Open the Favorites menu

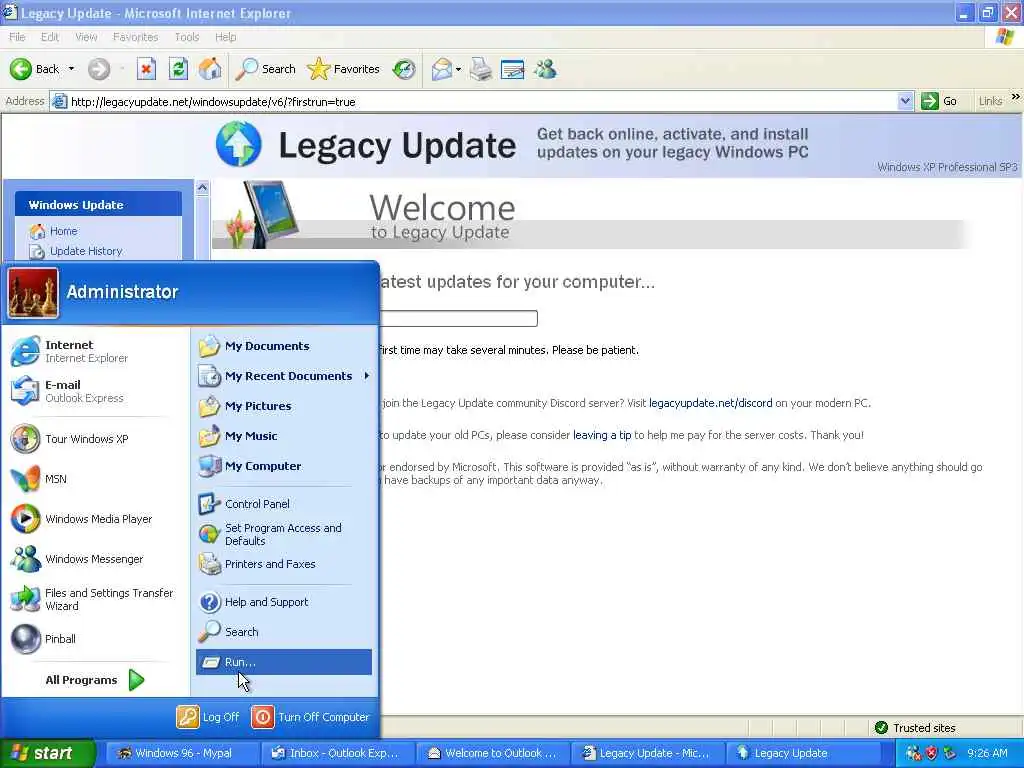pos(135,37)
